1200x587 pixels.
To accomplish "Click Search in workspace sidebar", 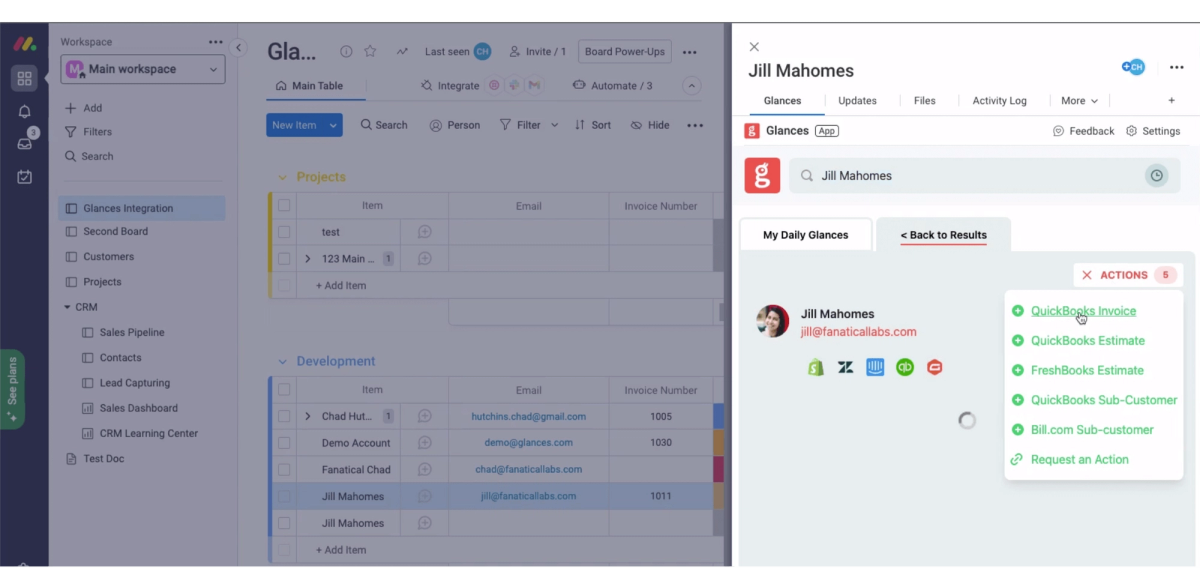I will (89, 156).
